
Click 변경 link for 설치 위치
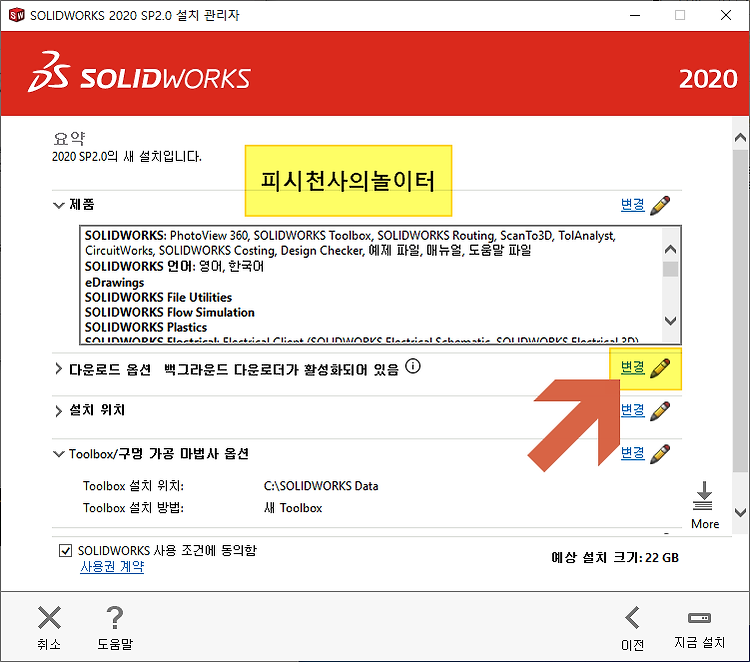pyautogui.click(x=632, y=410)
